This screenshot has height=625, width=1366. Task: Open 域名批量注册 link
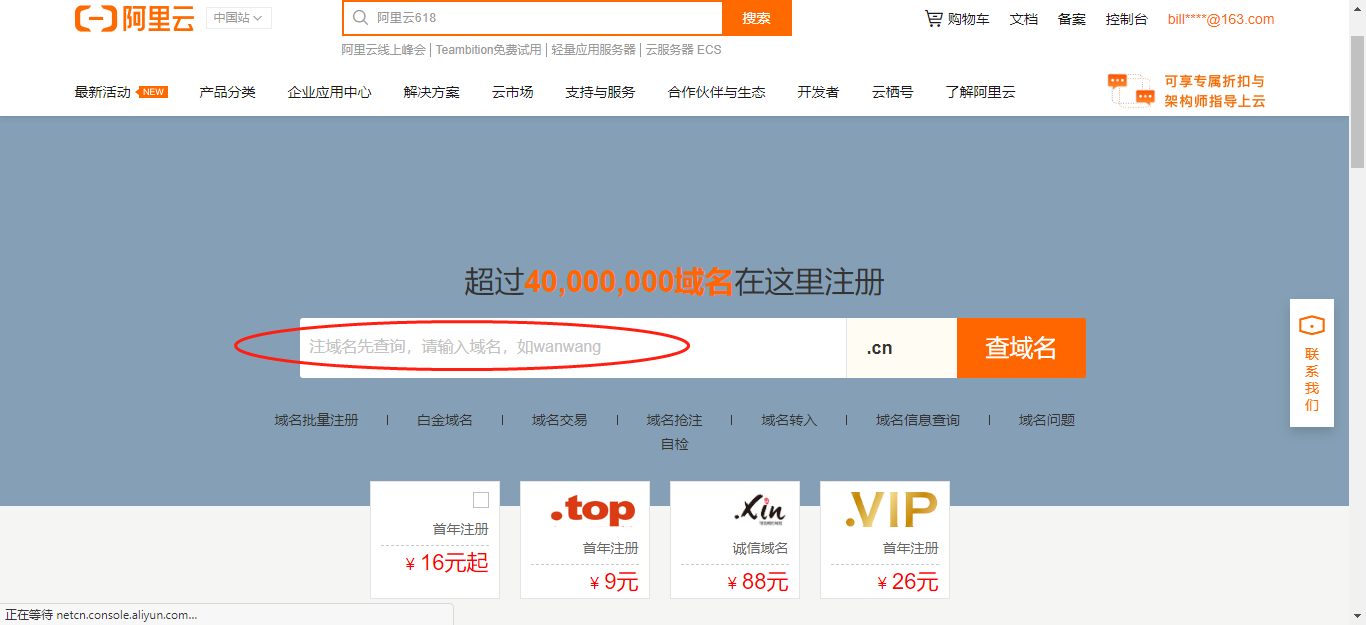tap(316, 420)
